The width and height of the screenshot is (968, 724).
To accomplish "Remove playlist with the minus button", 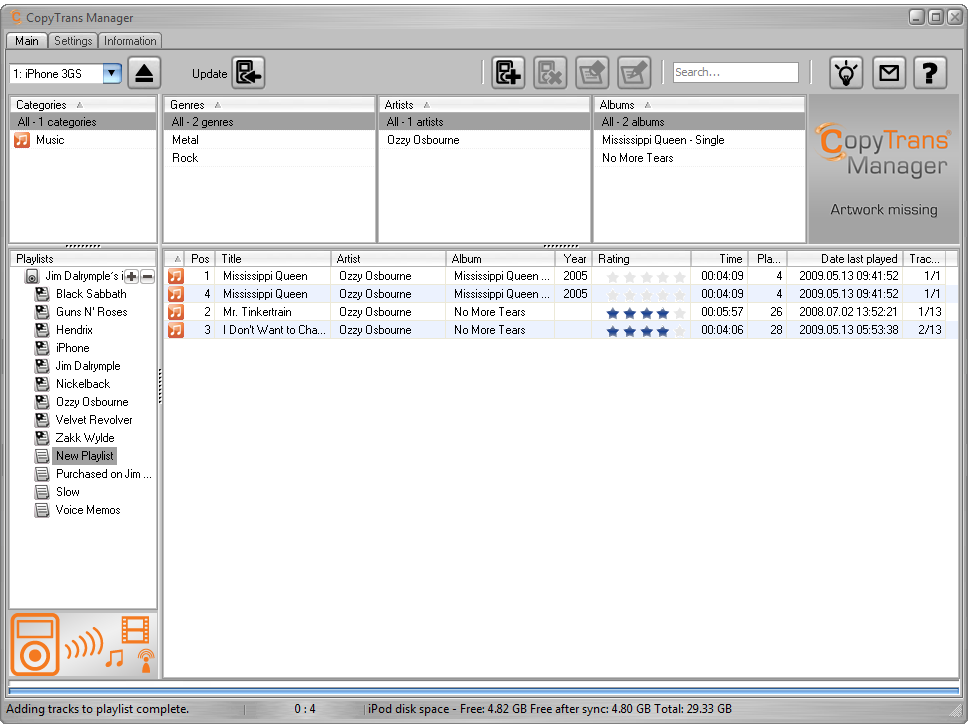I will [x=148, y=277].
